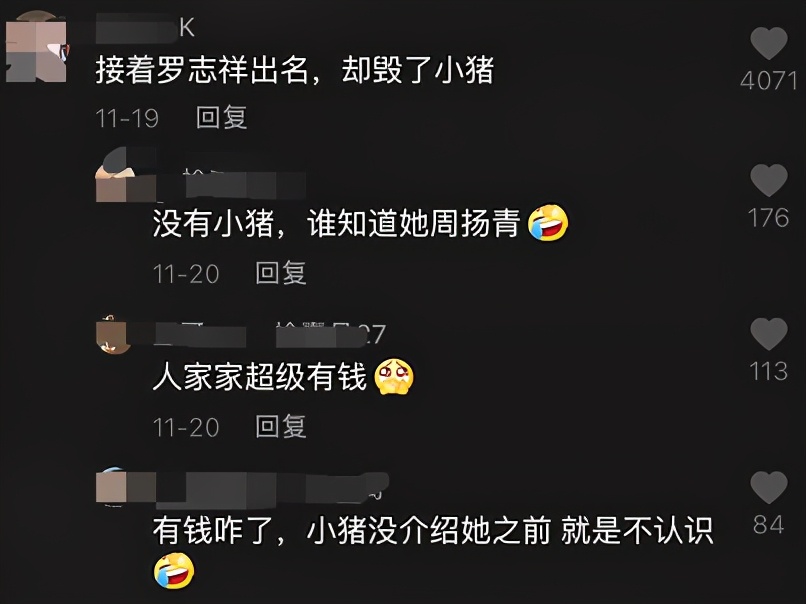Image resolution: width=806 pixels, height=604 pixels.
Task: Like the comment showing 113 likes
Action: tap(768, 334)
